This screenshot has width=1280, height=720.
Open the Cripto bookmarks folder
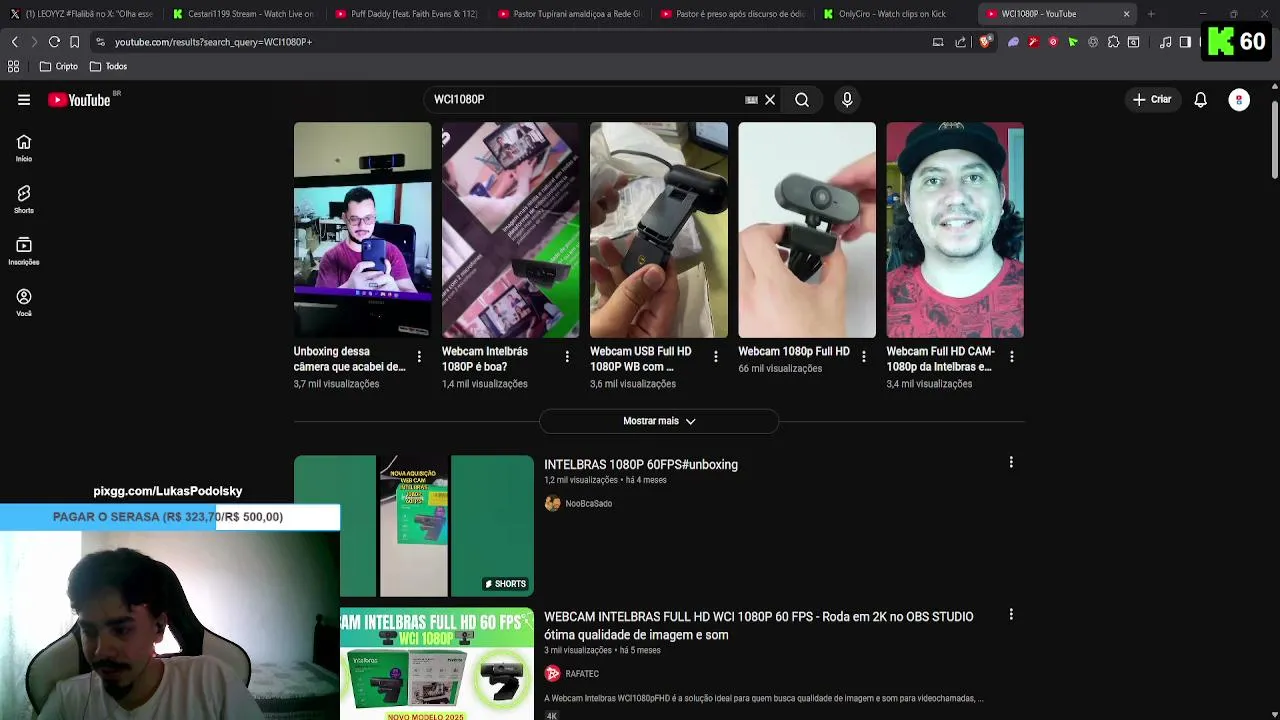(x=59, y=66)
